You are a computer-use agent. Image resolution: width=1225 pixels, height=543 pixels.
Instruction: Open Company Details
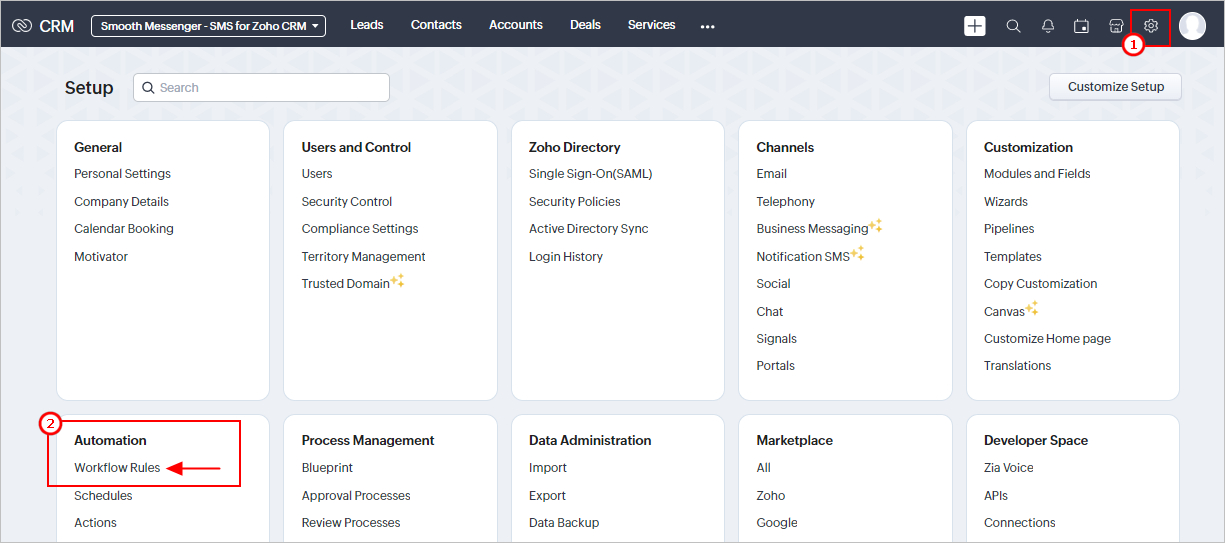[121, 202]
